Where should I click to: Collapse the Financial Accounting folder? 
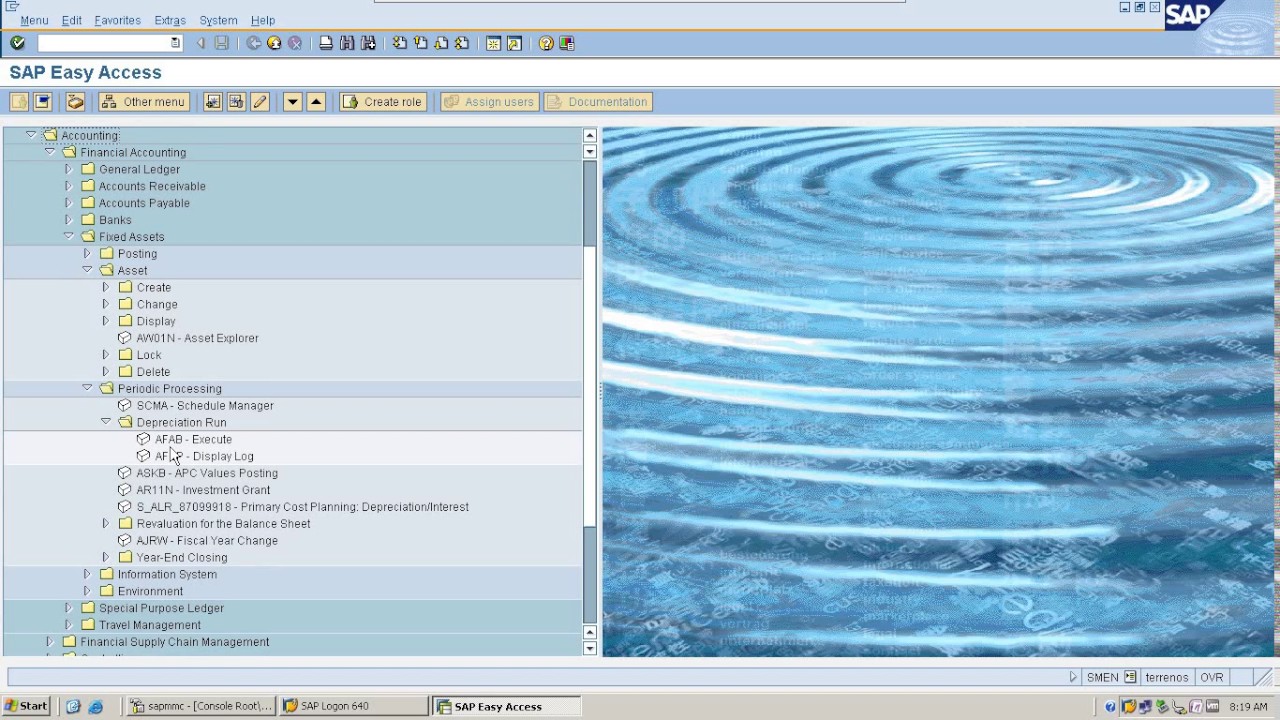(x=50, y=152)
